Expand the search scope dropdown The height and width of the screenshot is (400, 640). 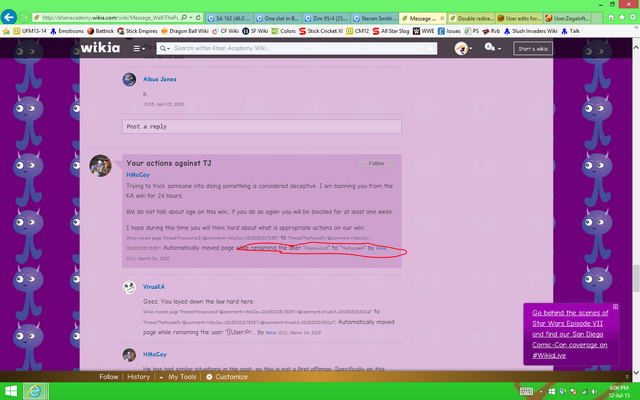click(x=164, y=48)
